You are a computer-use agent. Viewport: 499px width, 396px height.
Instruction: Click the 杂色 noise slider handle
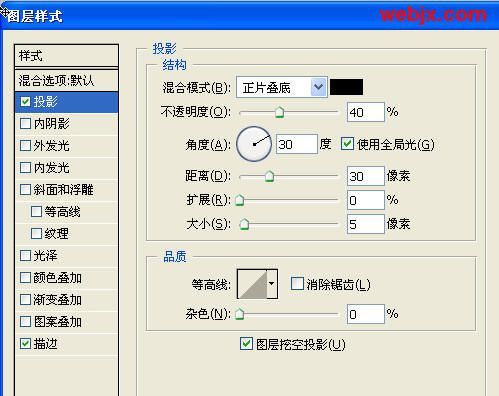pos(240,314)
